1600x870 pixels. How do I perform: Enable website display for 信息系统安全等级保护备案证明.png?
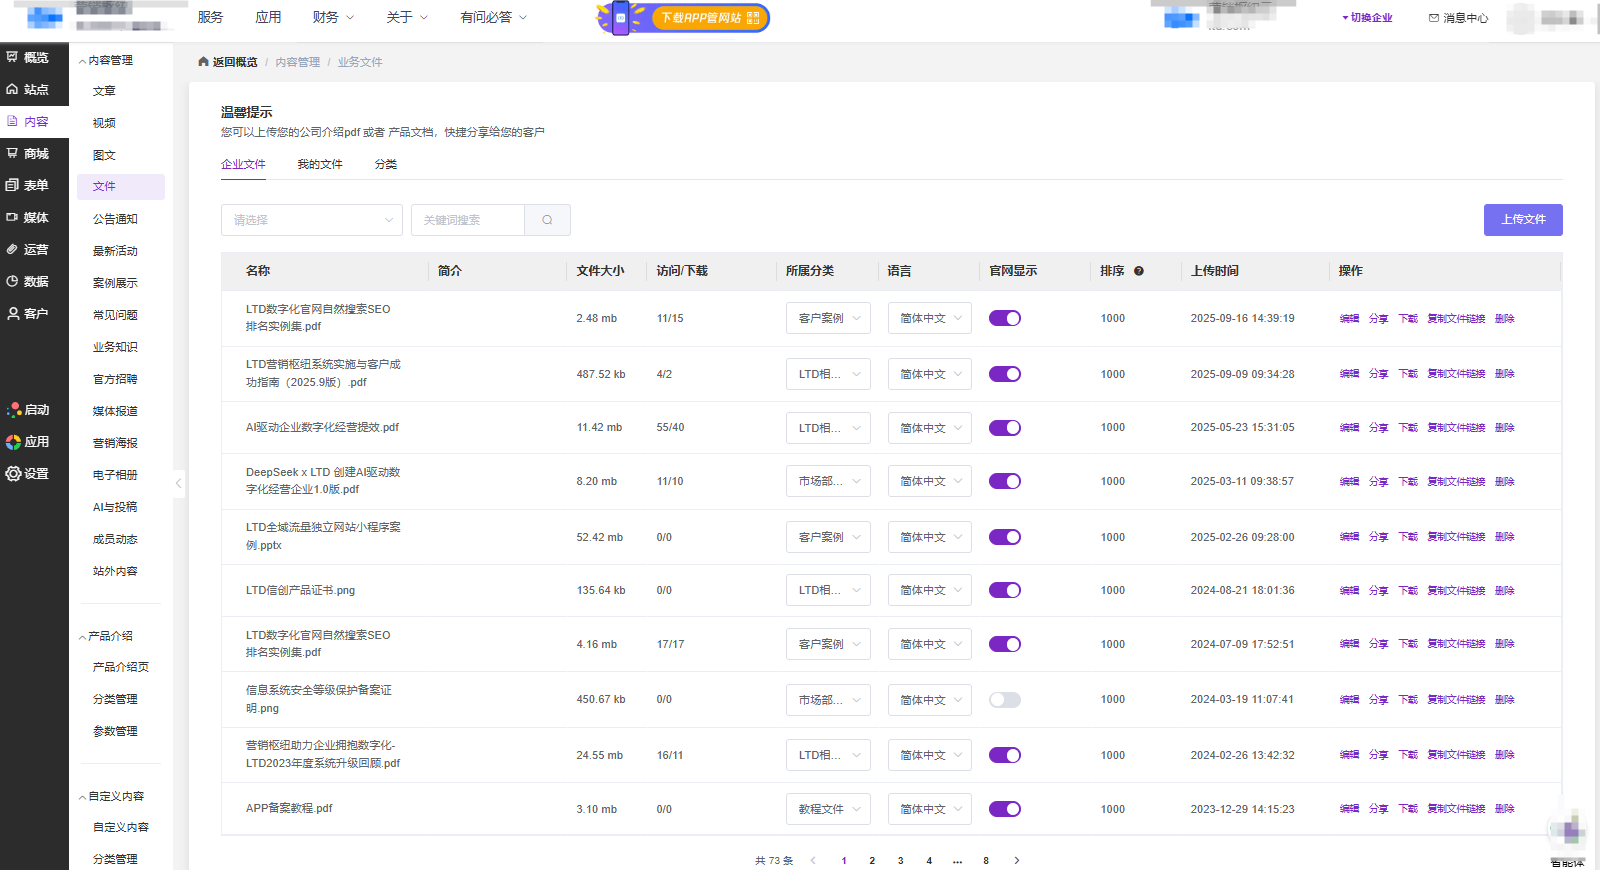coord(1004,700)
